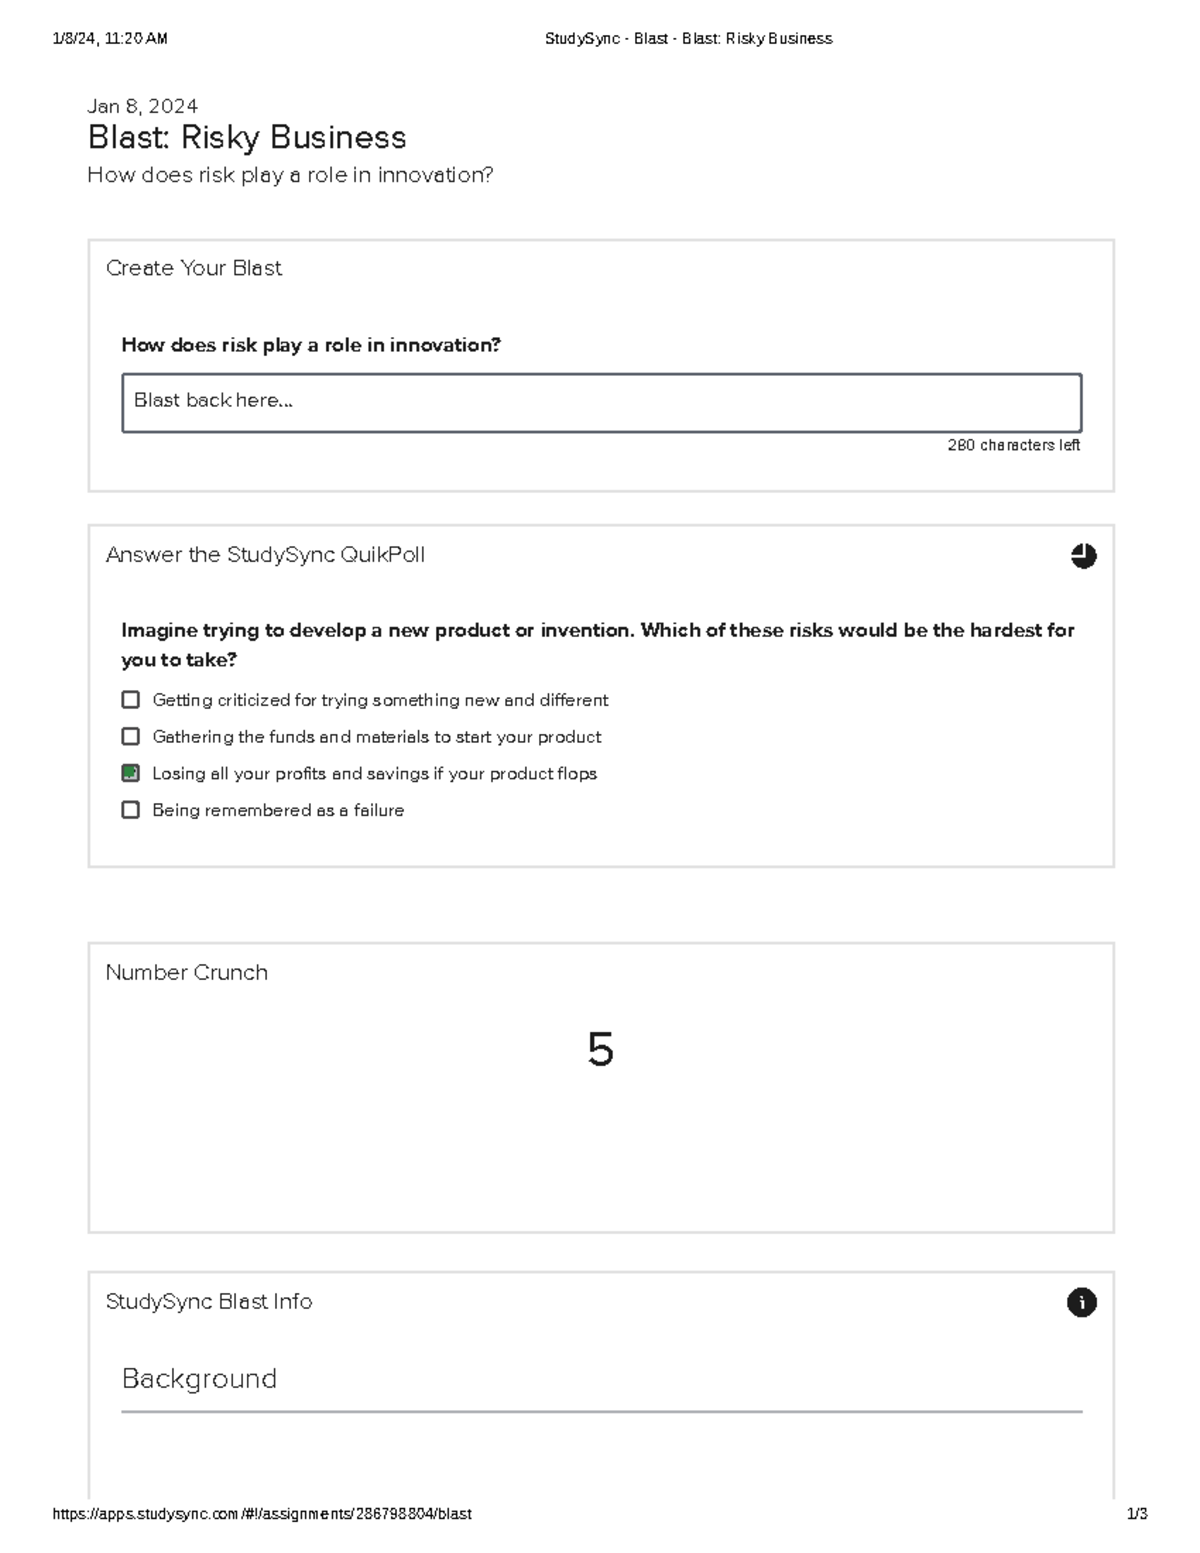Image resolution: width=1200 pixels, height=1553 pixels.
Task: Click the StudySync Blast Info circled-i icon
Action: pyautogui.click(x=1082, y=1302)
